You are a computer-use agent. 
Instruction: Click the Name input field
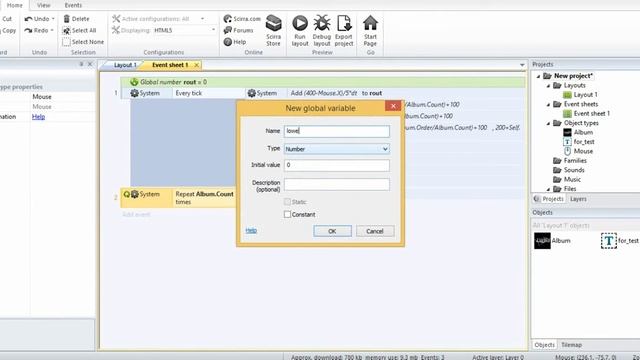pyautogui.click(x=337, y=131)
